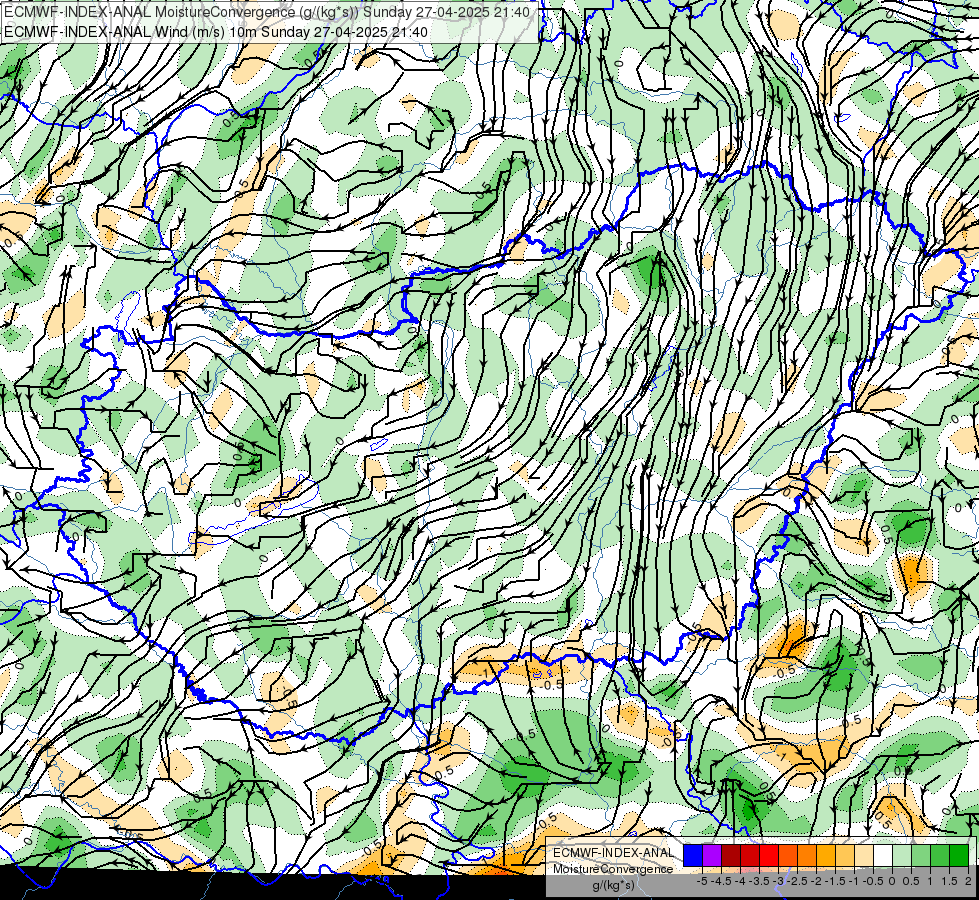Select the bright red swatch between -3.5 and -3
979x900 pixels.
pyautogui.click(x=769, y=856)
